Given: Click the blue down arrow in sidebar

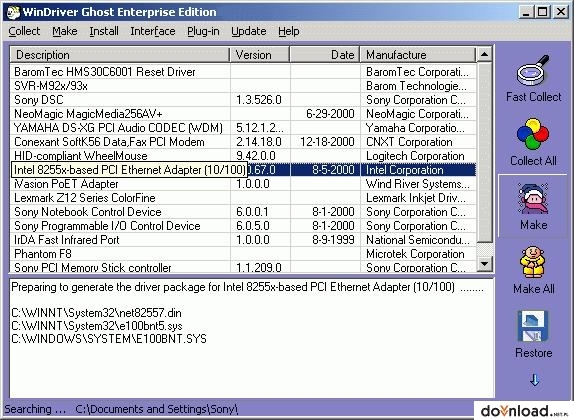Looking at the screenshot, I should pyautogui.click(x=534, y=380).
